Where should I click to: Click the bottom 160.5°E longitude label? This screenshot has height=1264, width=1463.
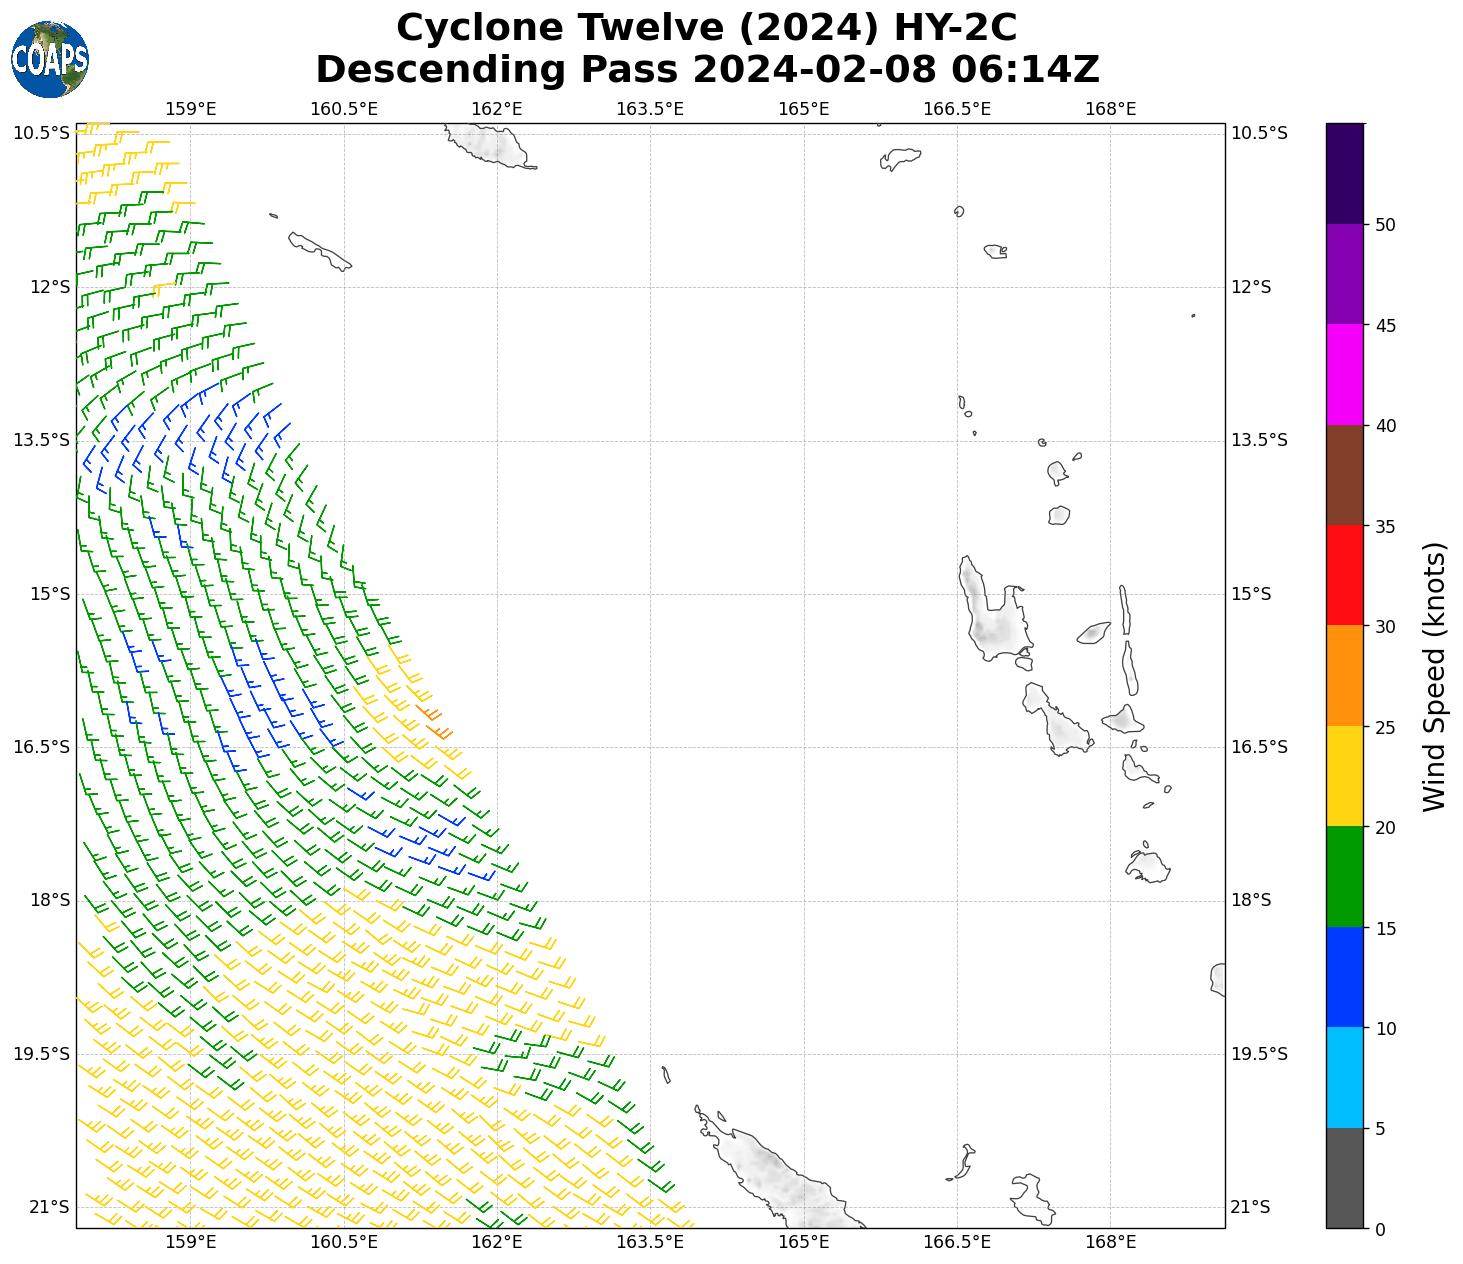344,1242
